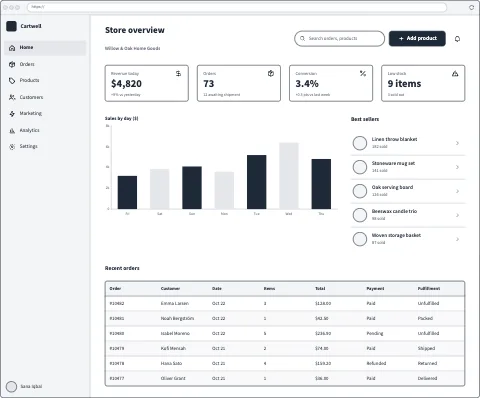
Task: Click the Marketing lightning icon in sidebar
Action: 12,114
